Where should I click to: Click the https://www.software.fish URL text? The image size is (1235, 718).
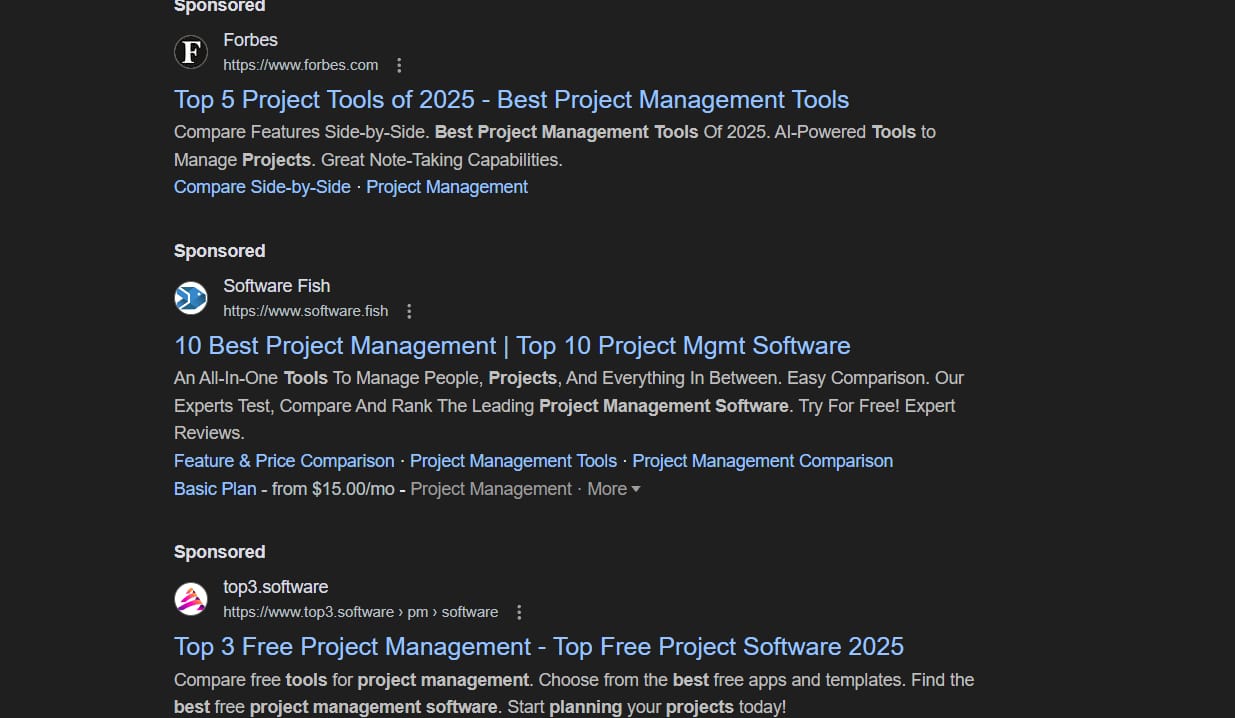(x=305, y=311)
